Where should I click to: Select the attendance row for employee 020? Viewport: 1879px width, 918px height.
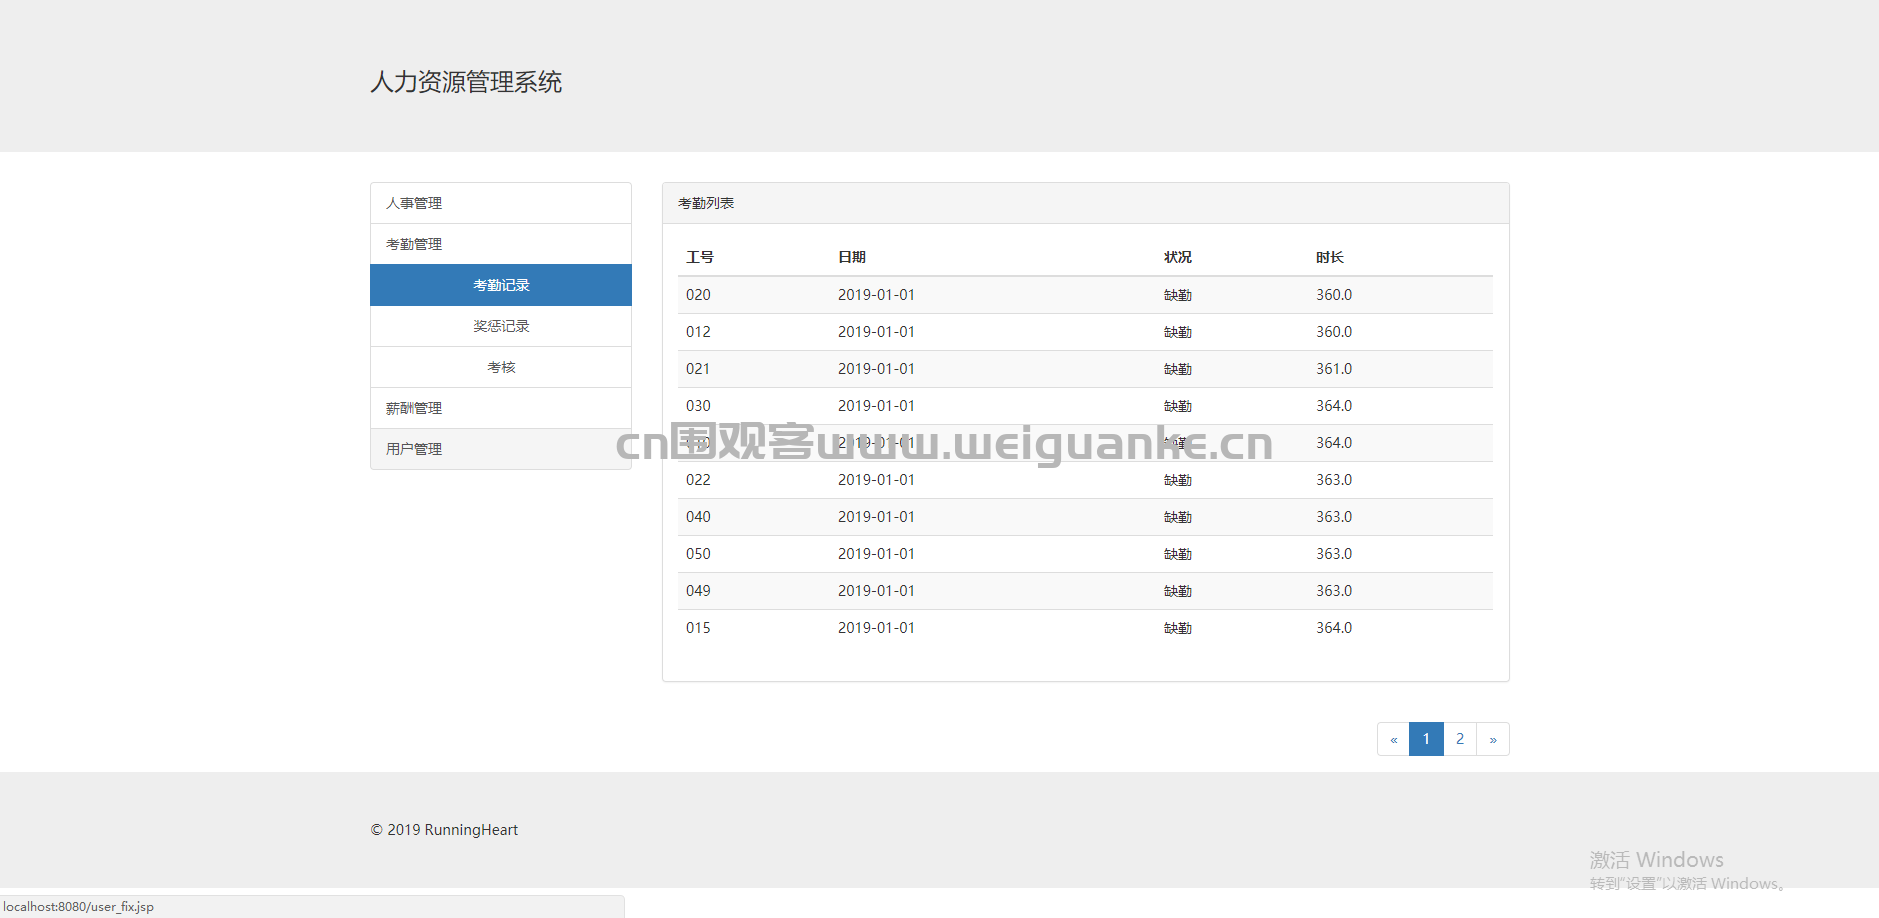pyautogui.click(x=1085, y=295)
